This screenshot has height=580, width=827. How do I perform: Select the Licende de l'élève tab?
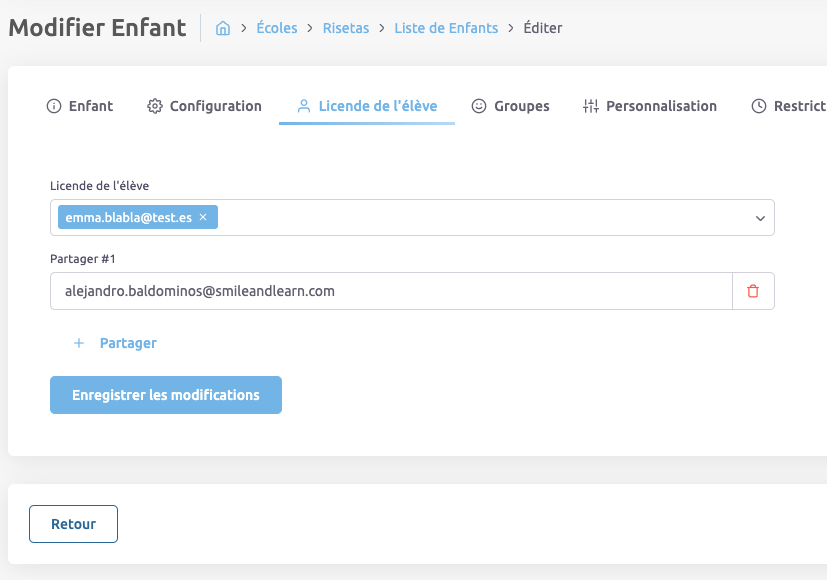click(x=377, y=106)
